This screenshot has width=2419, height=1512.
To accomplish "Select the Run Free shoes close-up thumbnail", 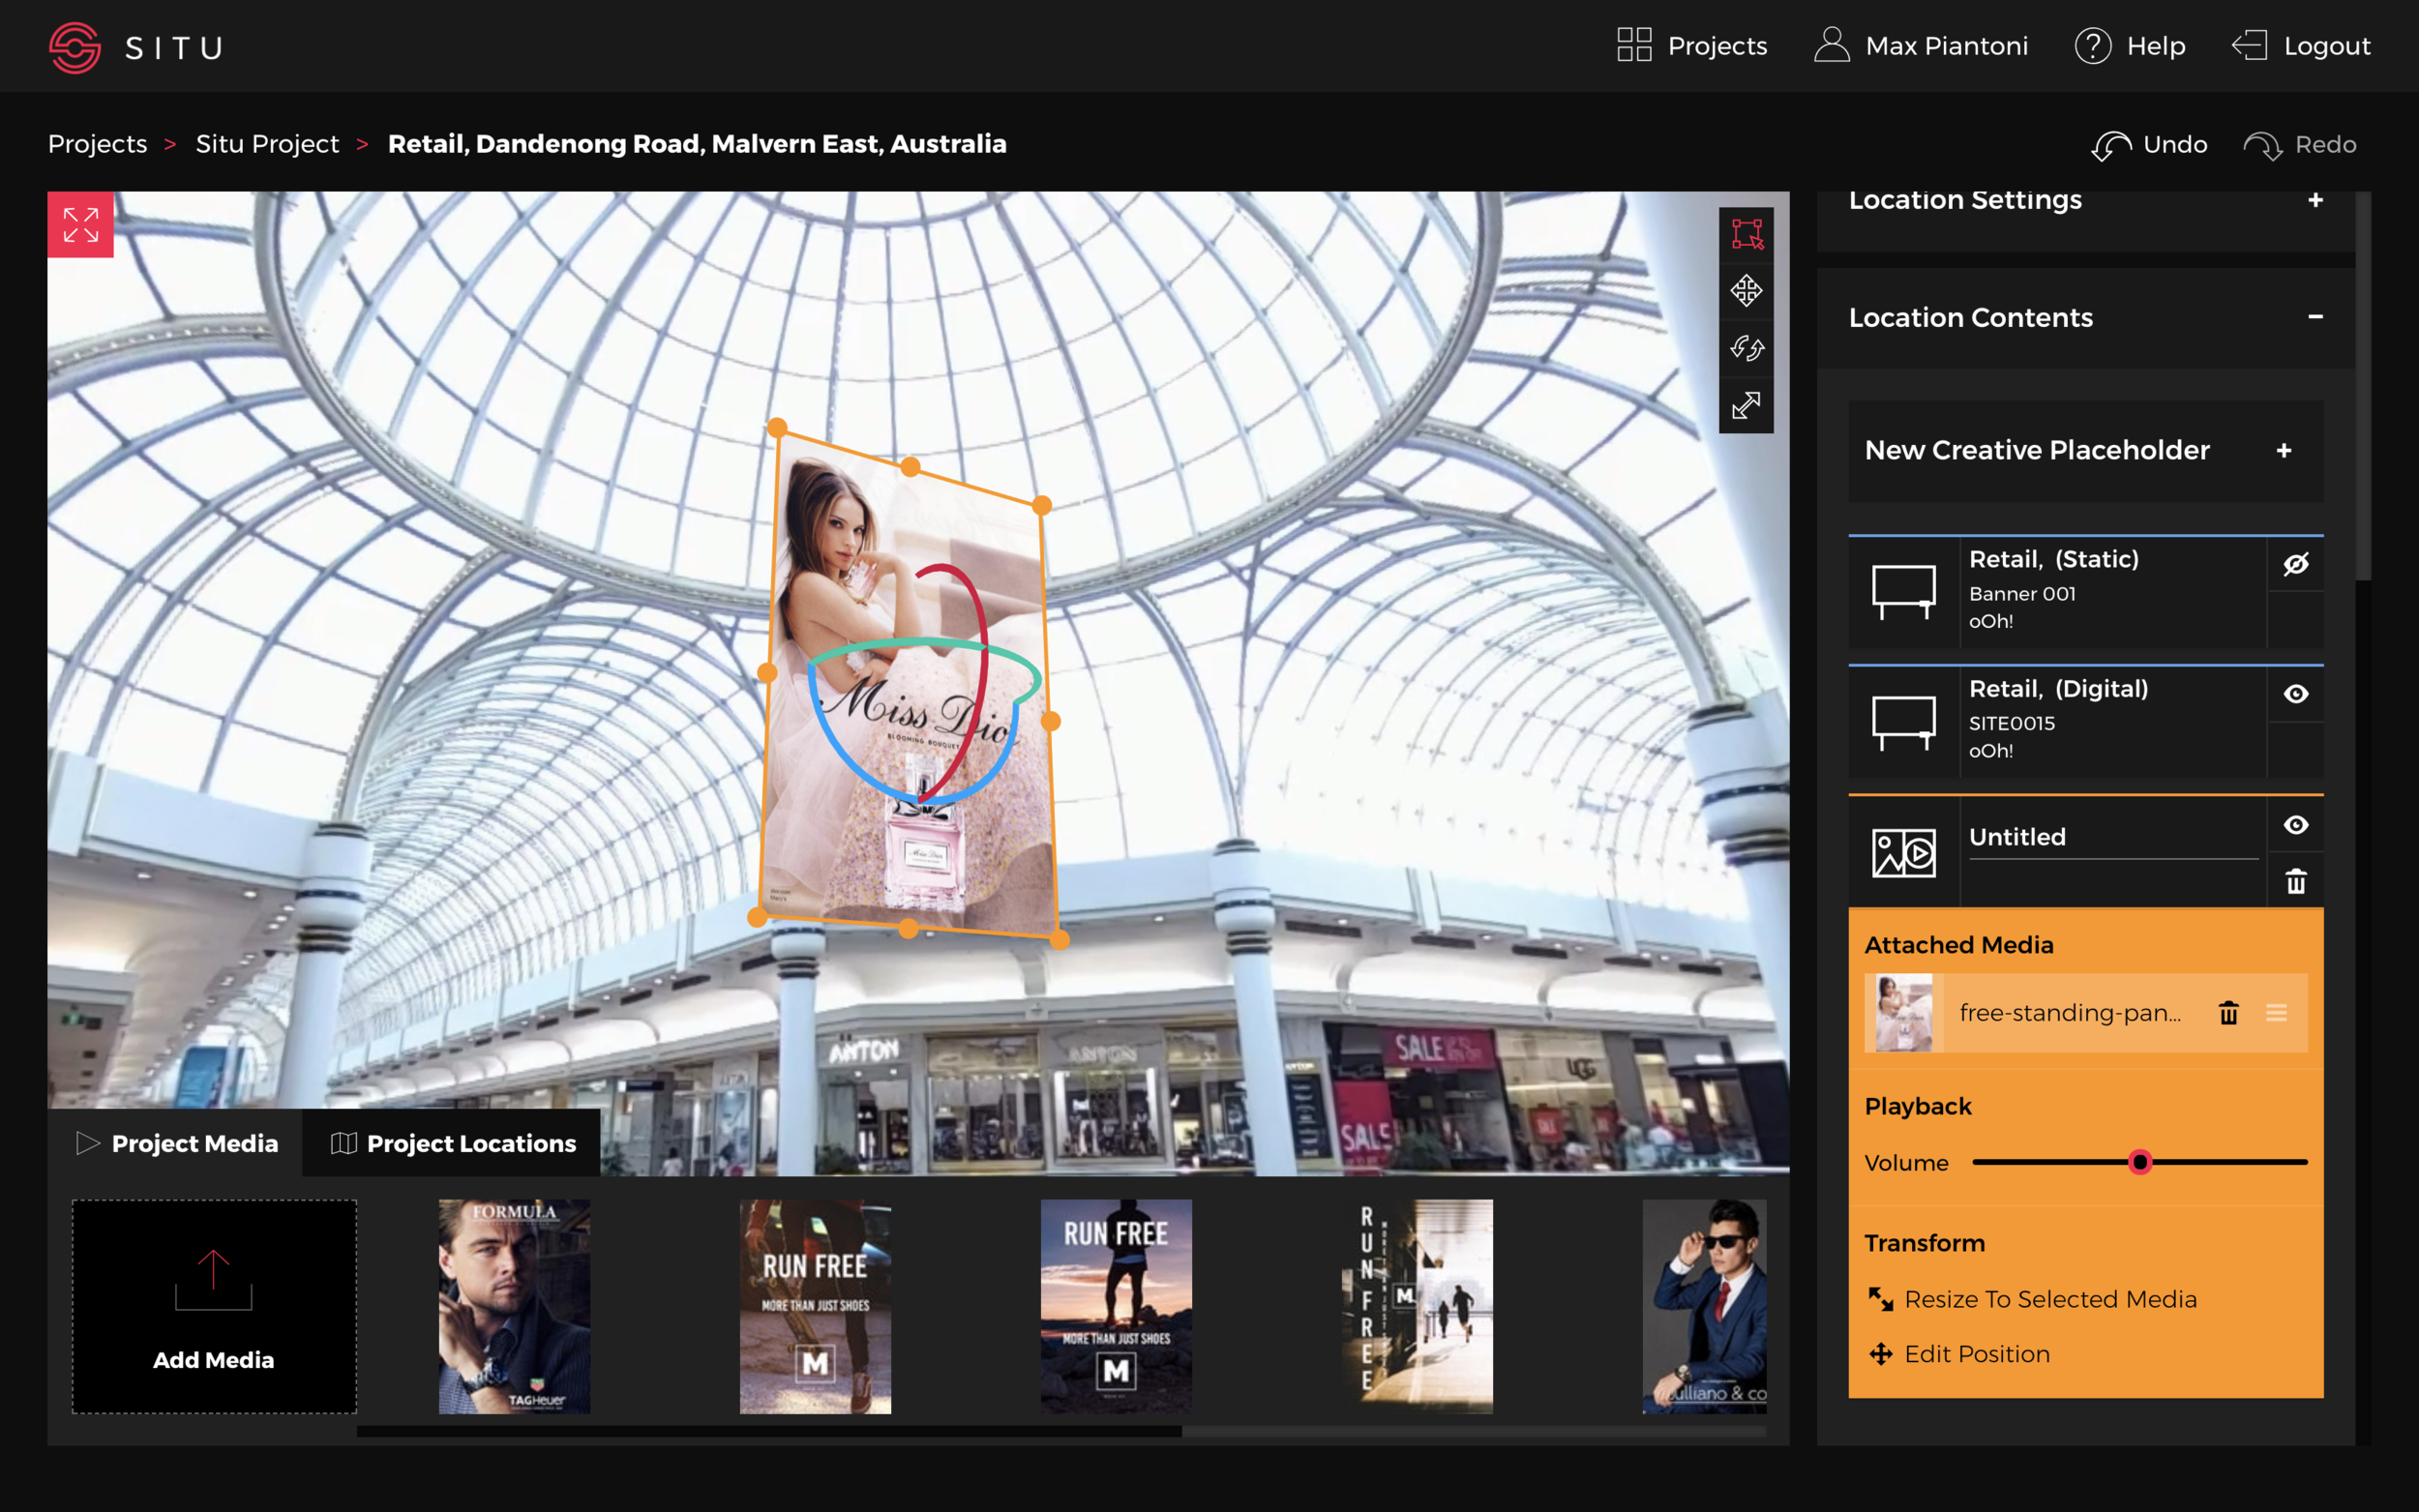I will coord(815,1306).
